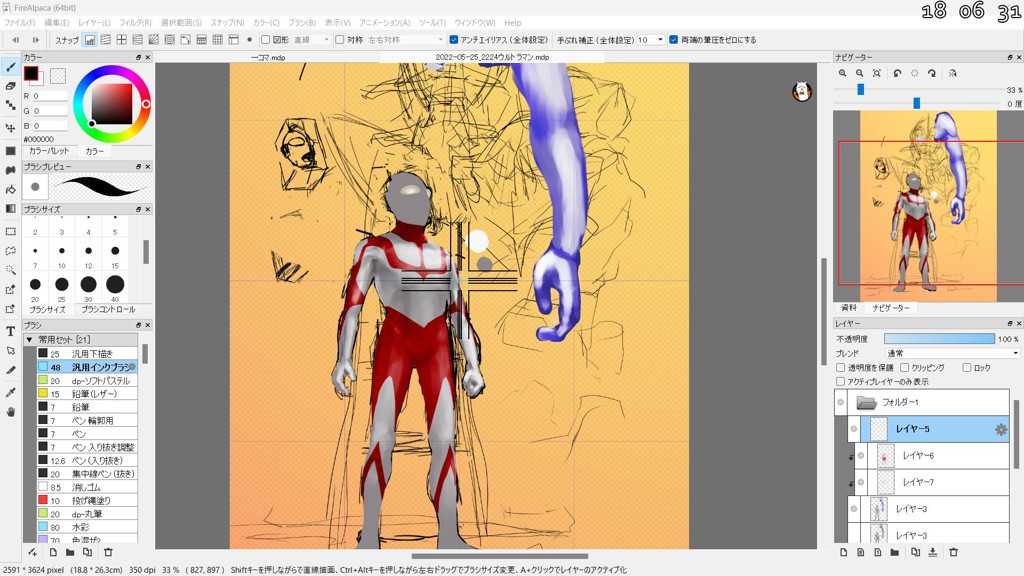Check アクティブレイヤーのみ表示
Image resolution: width=1024 pixels, height=576 pixels.
coord(840,381)
